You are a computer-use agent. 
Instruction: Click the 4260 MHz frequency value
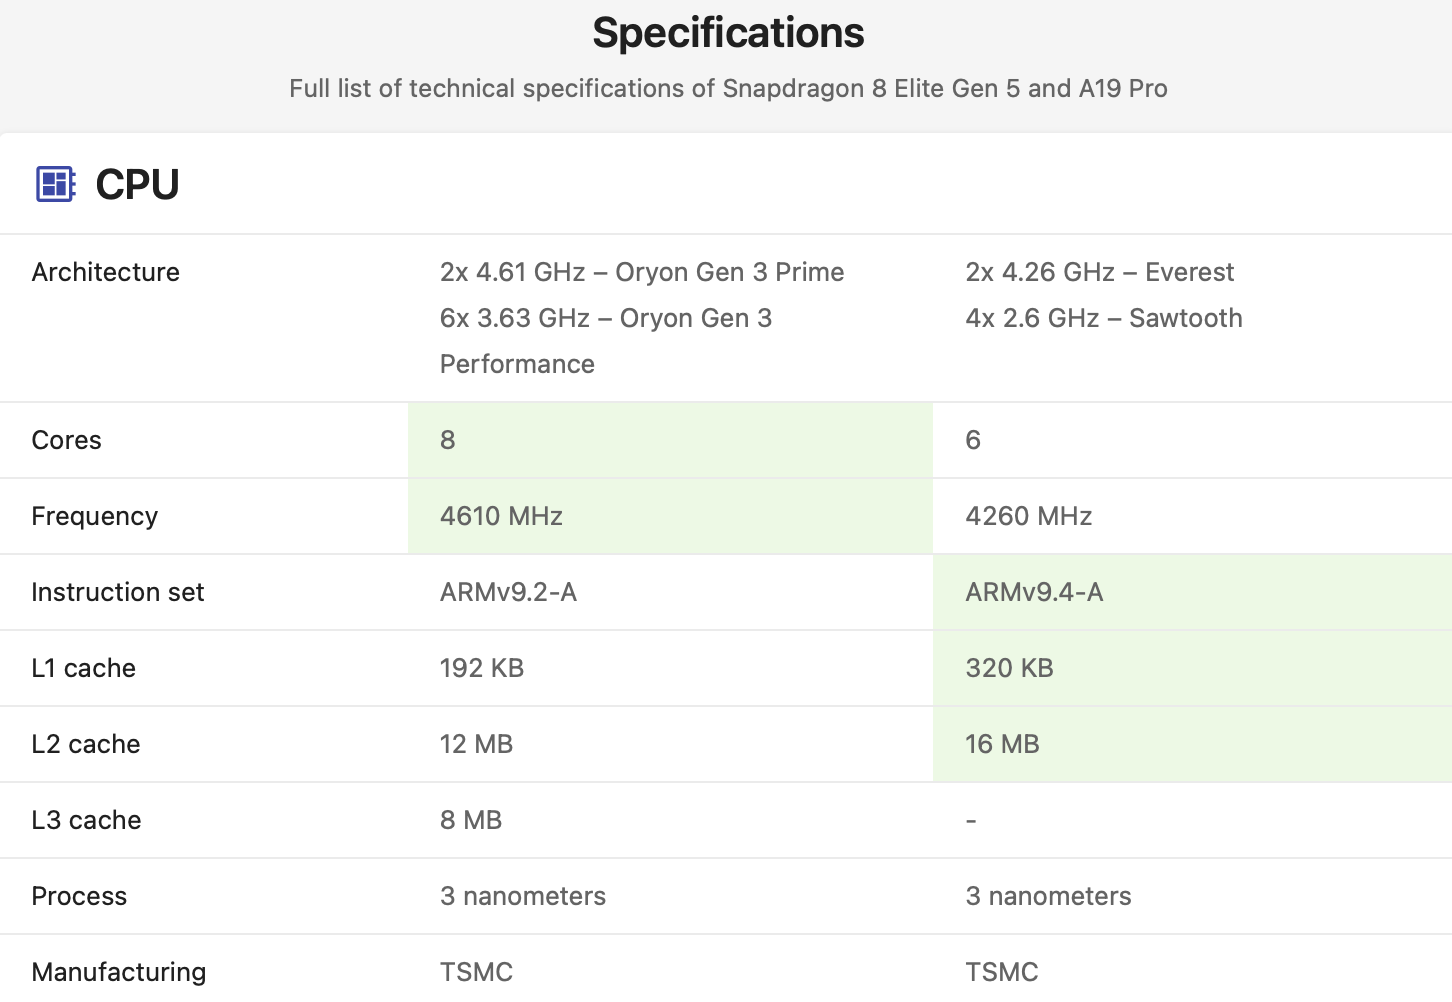click(1028, 516)
